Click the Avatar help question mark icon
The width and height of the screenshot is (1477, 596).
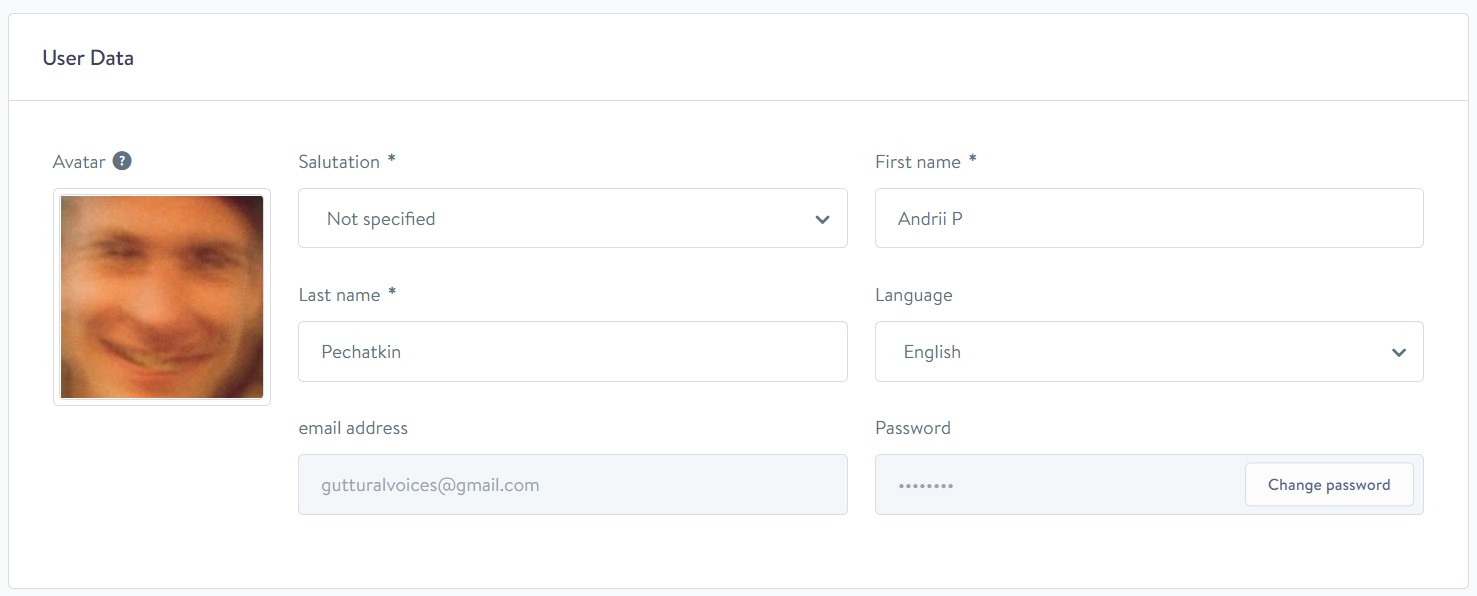(122, 161)
